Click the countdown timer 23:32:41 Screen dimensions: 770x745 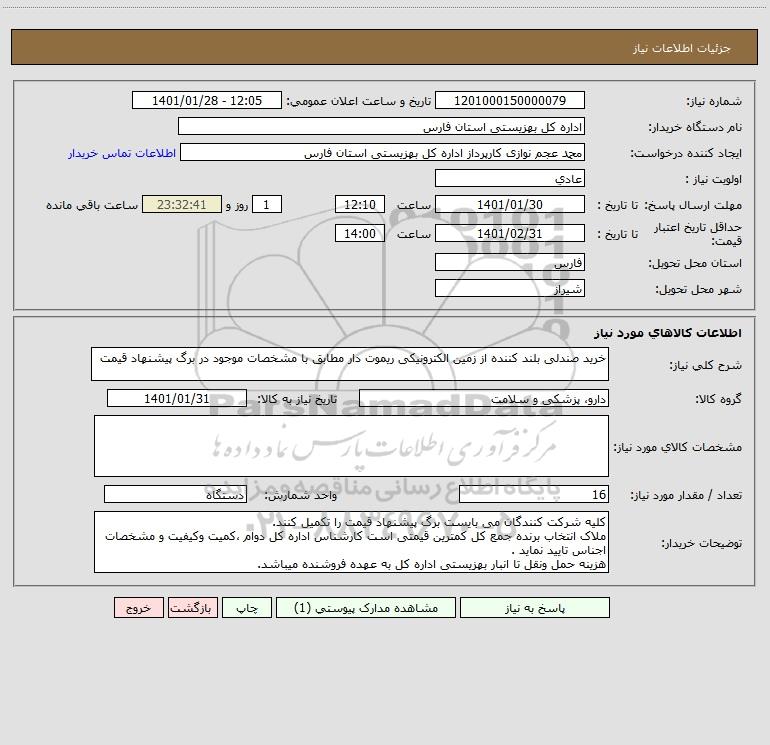(x=182, y=204)
